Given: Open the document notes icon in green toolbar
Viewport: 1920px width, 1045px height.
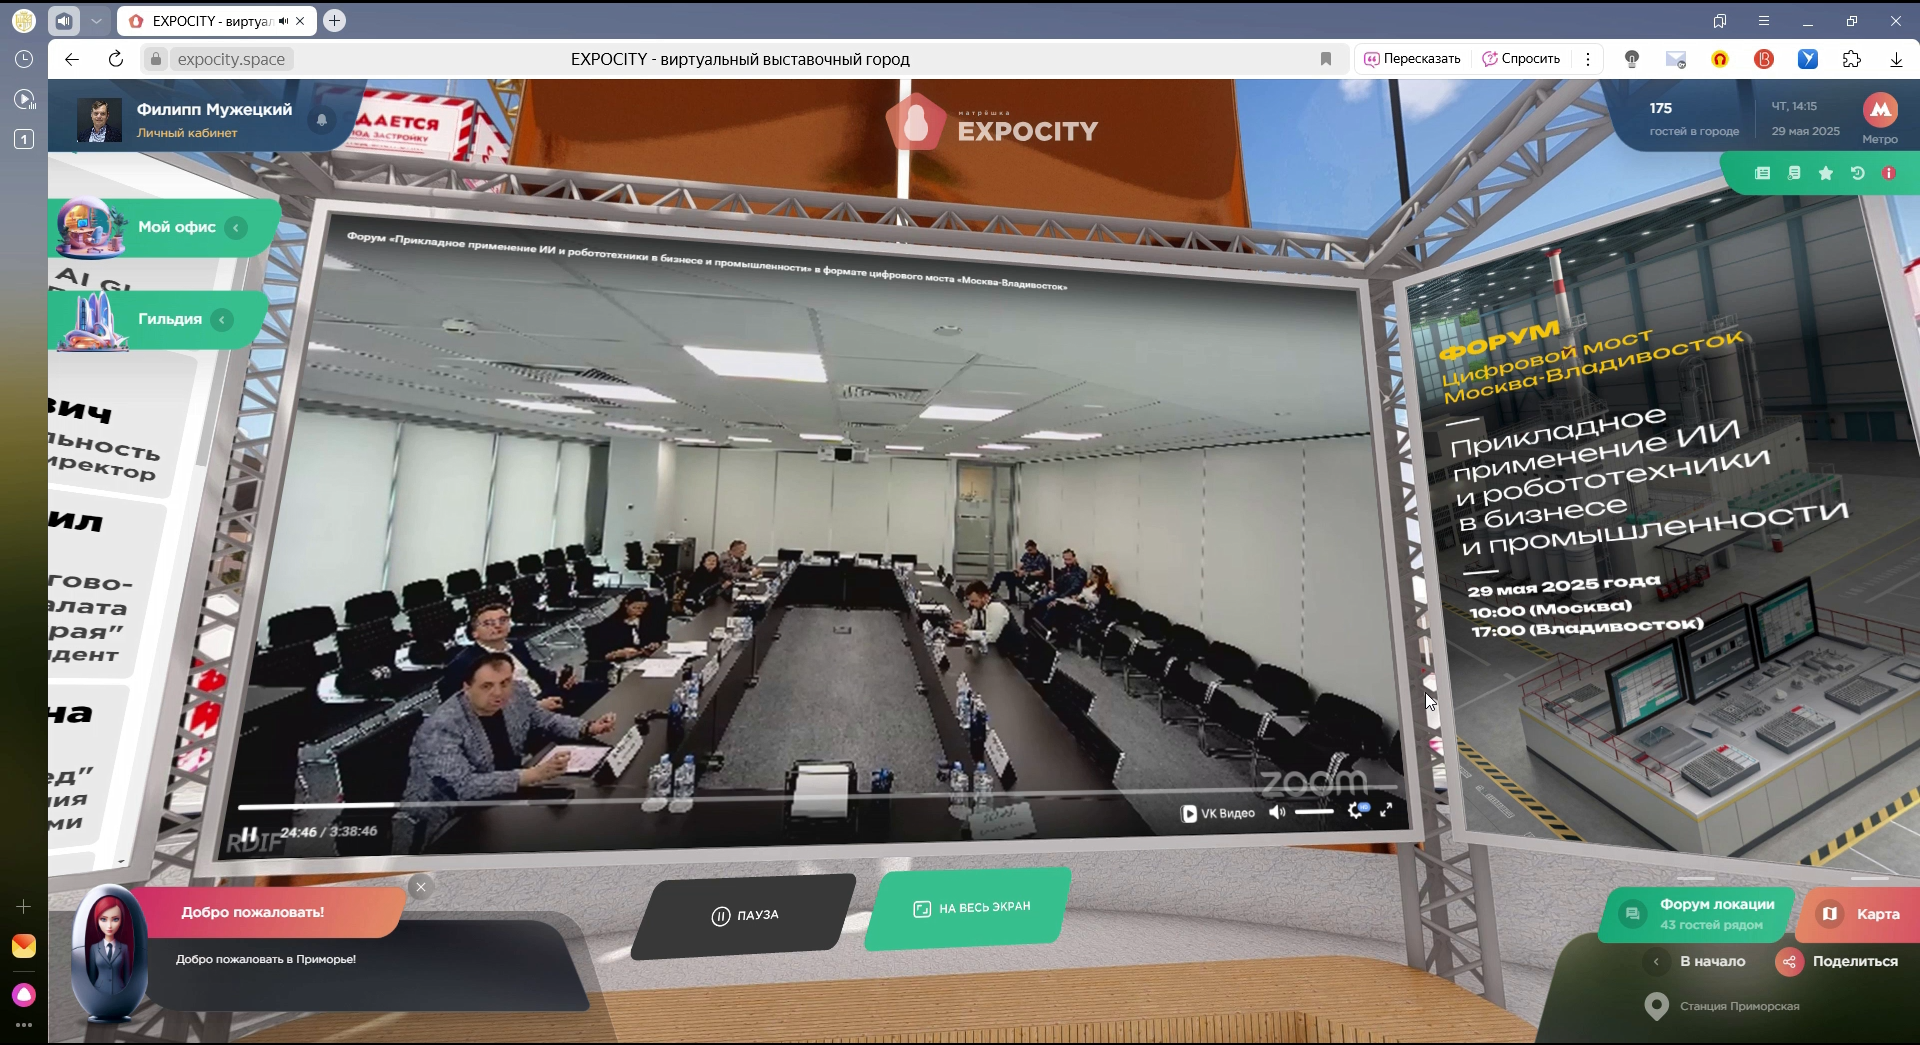Looking at the screenshot, I should coord(1794,173).
